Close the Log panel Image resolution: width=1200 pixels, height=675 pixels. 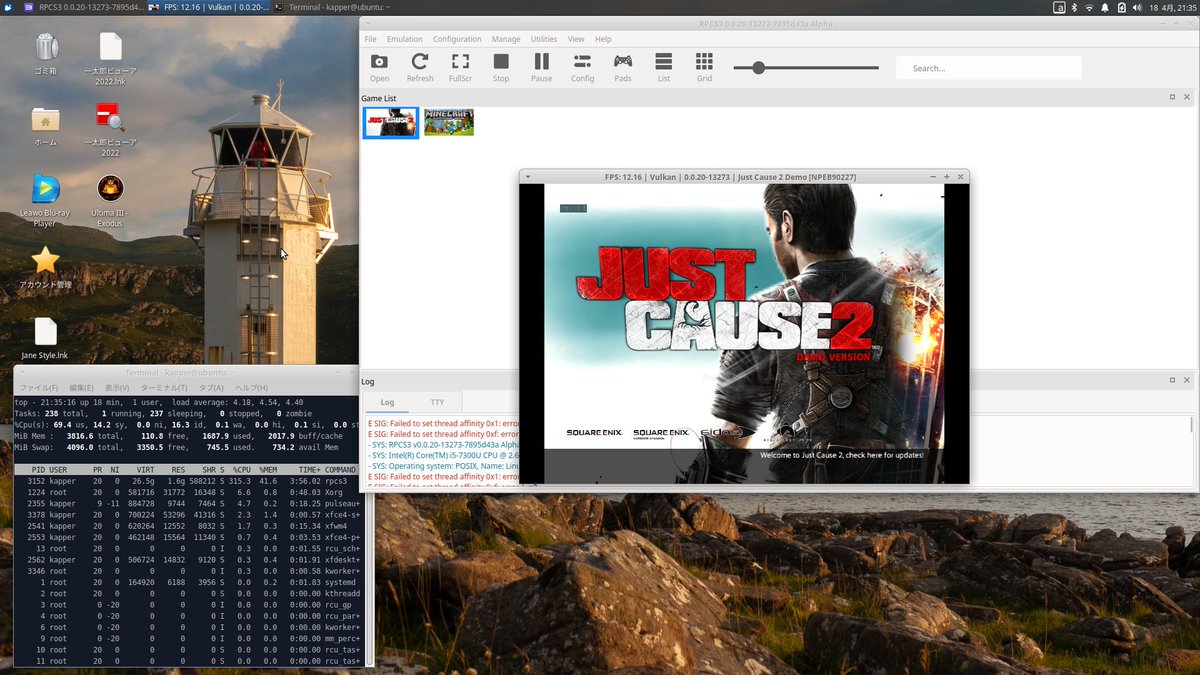click(1187, 381)
